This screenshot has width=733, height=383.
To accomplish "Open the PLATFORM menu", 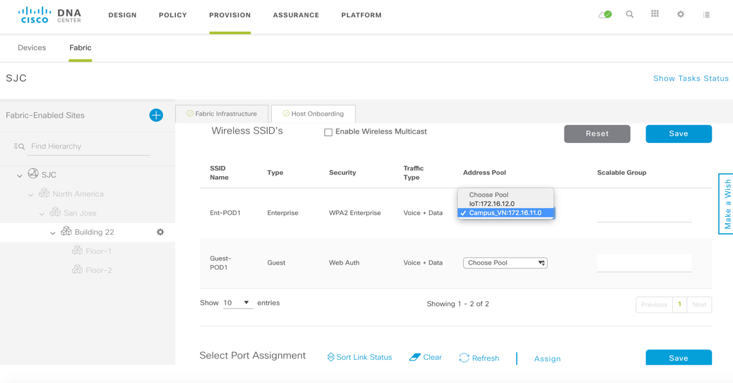I will 361,15.
